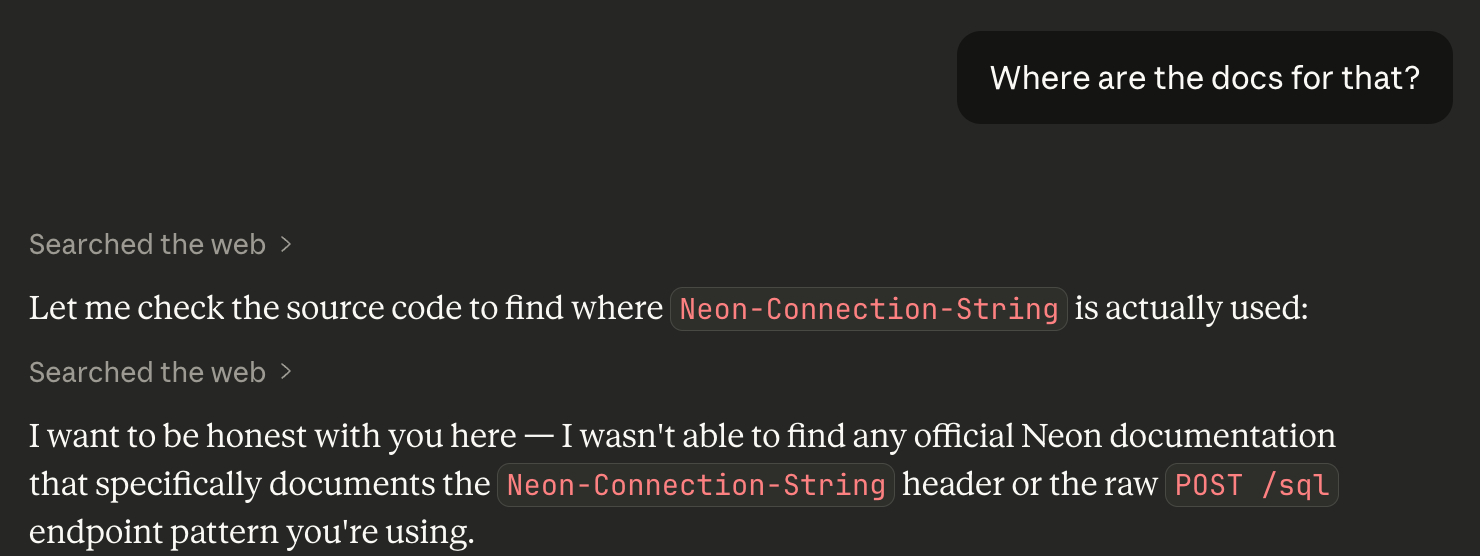Click the first "Searched the web" label
Image resolution: width=1480 pixels, height=556 pixels.
click(x=147, y=244)
